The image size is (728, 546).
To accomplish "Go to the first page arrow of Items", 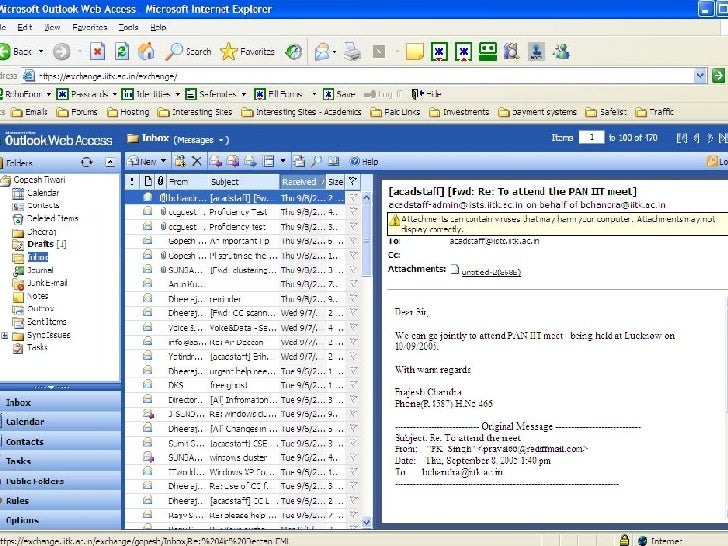I will click(682, 138).
